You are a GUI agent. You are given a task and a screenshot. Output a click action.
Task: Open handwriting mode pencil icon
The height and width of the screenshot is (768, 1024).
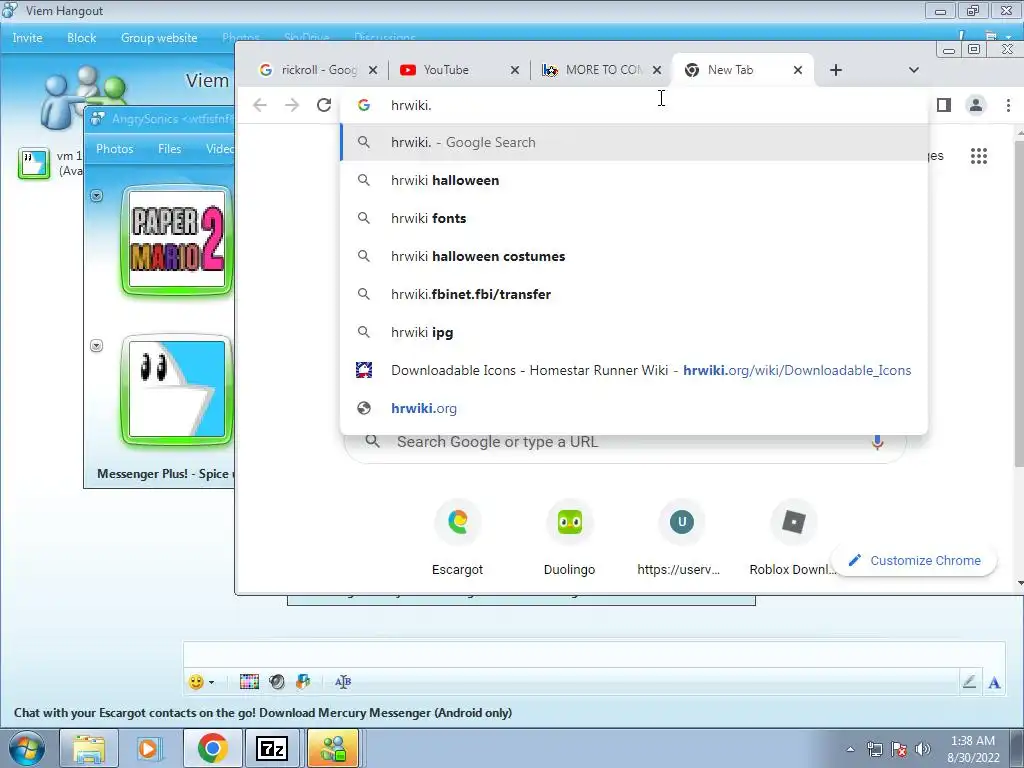click(x=969, y=682)
